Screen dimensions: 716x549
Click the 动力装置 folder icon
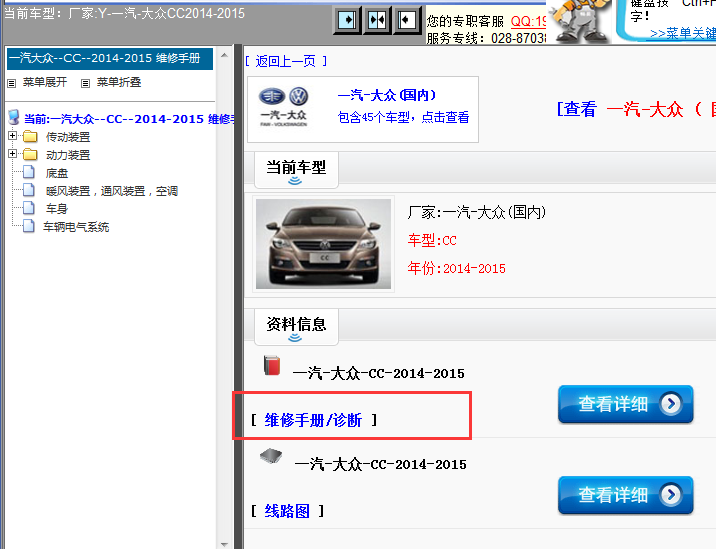pyautogui.click(x=30, y=154)
